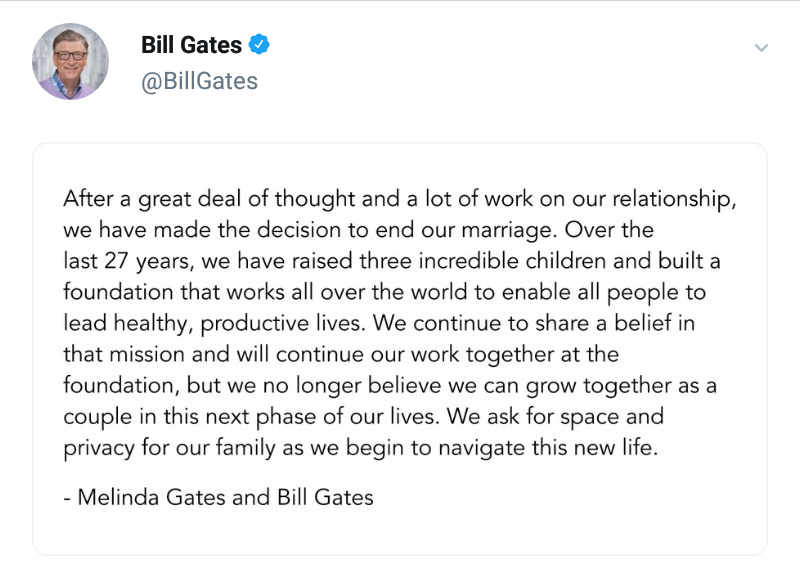Click the blue verified badge icon

tap(260, 45)
